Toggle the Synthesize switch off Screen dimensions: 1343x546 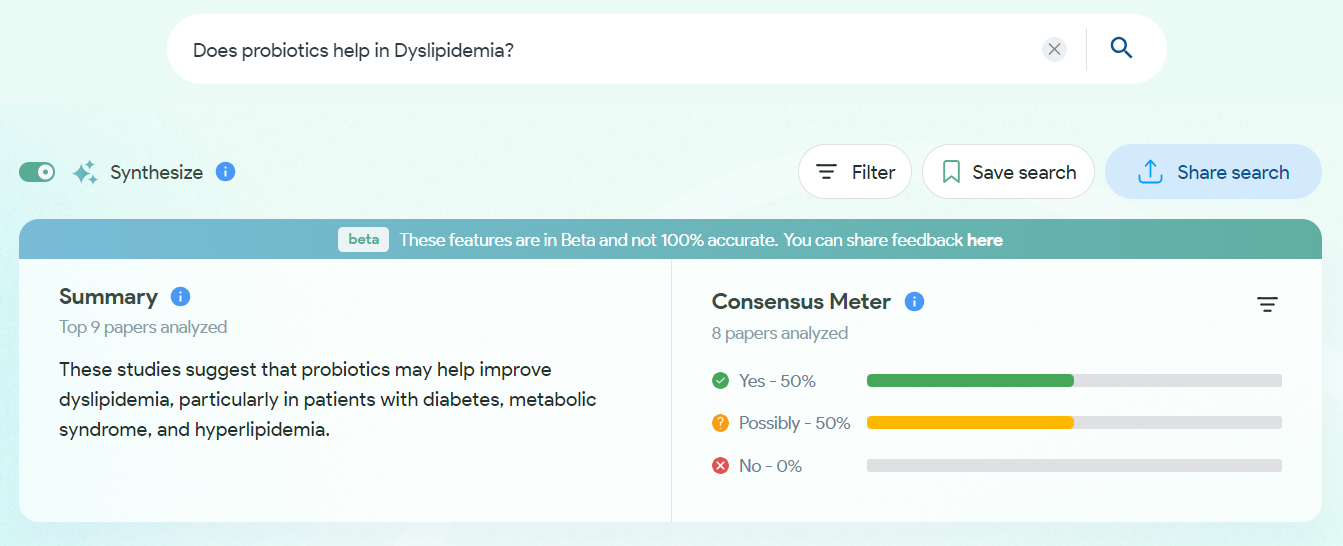coord(37,172)
